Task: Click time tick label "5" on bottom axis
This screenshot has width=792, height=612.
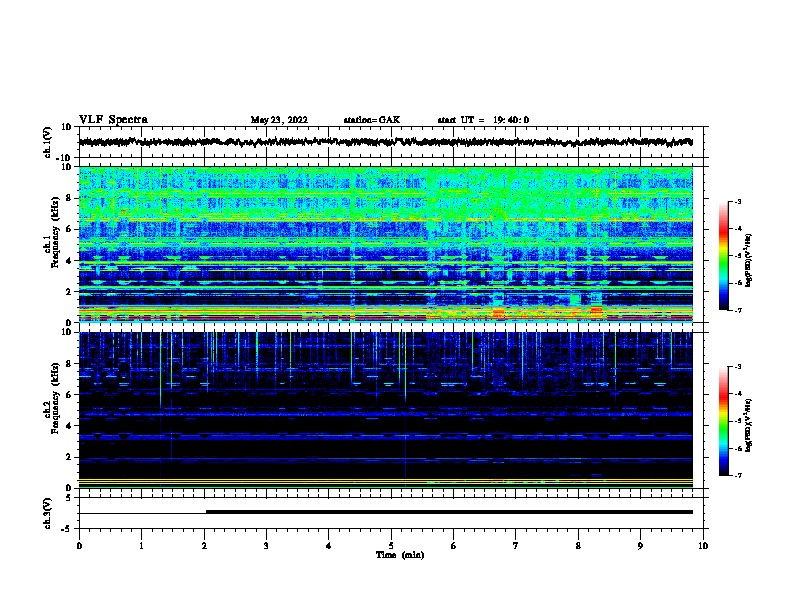Action: tap(391, 546)
